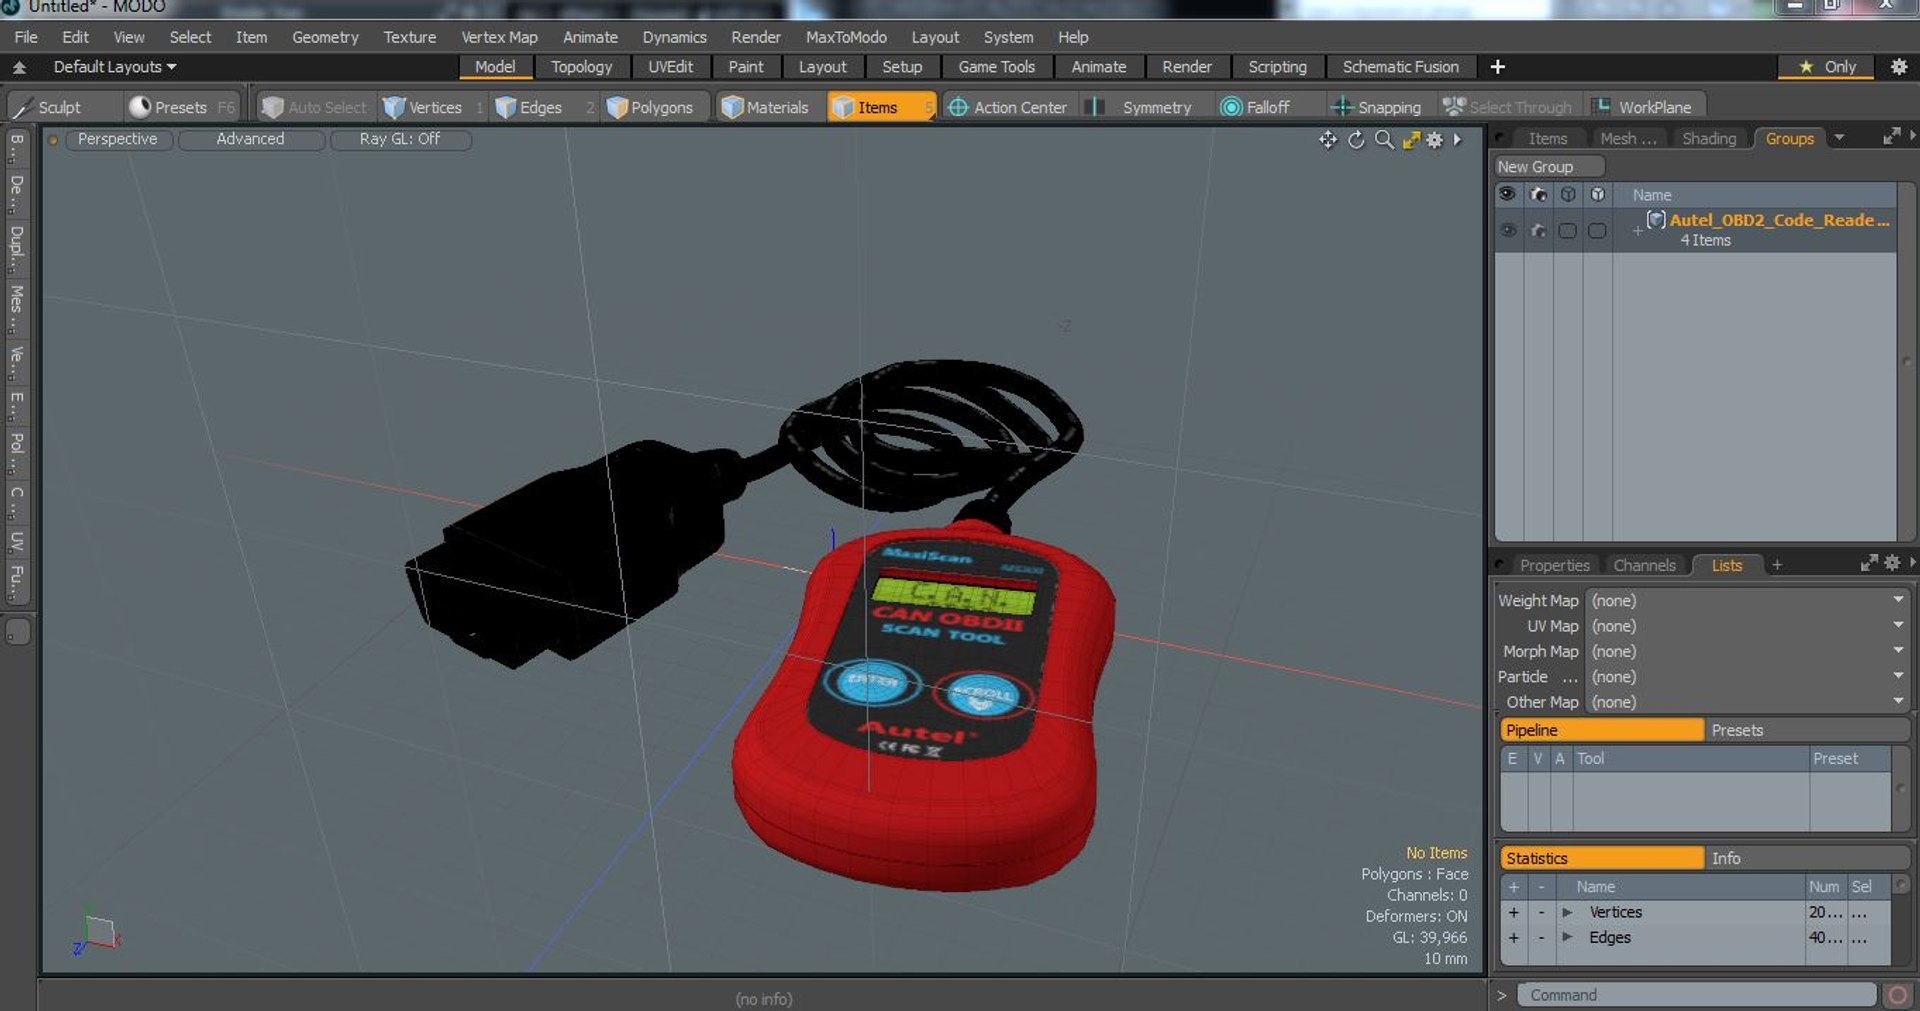Open the UV Map dropdown
This screenshot has height=1011, width=1920.
(x=1748, y=626)
